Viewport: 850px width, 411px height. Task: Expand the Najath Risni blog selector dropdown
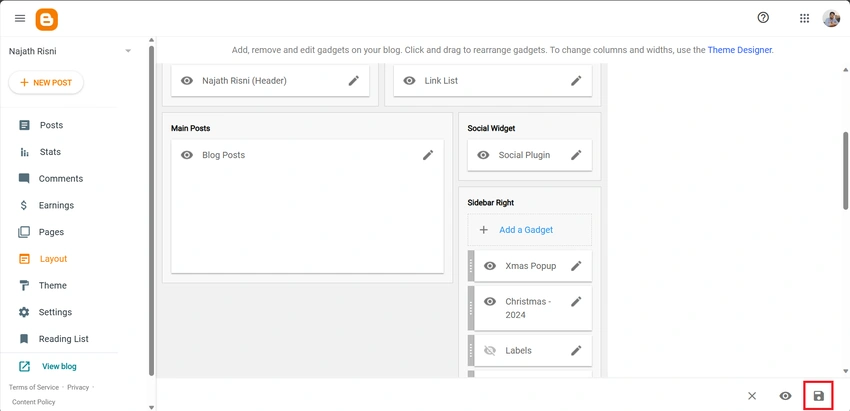(128, 51)
